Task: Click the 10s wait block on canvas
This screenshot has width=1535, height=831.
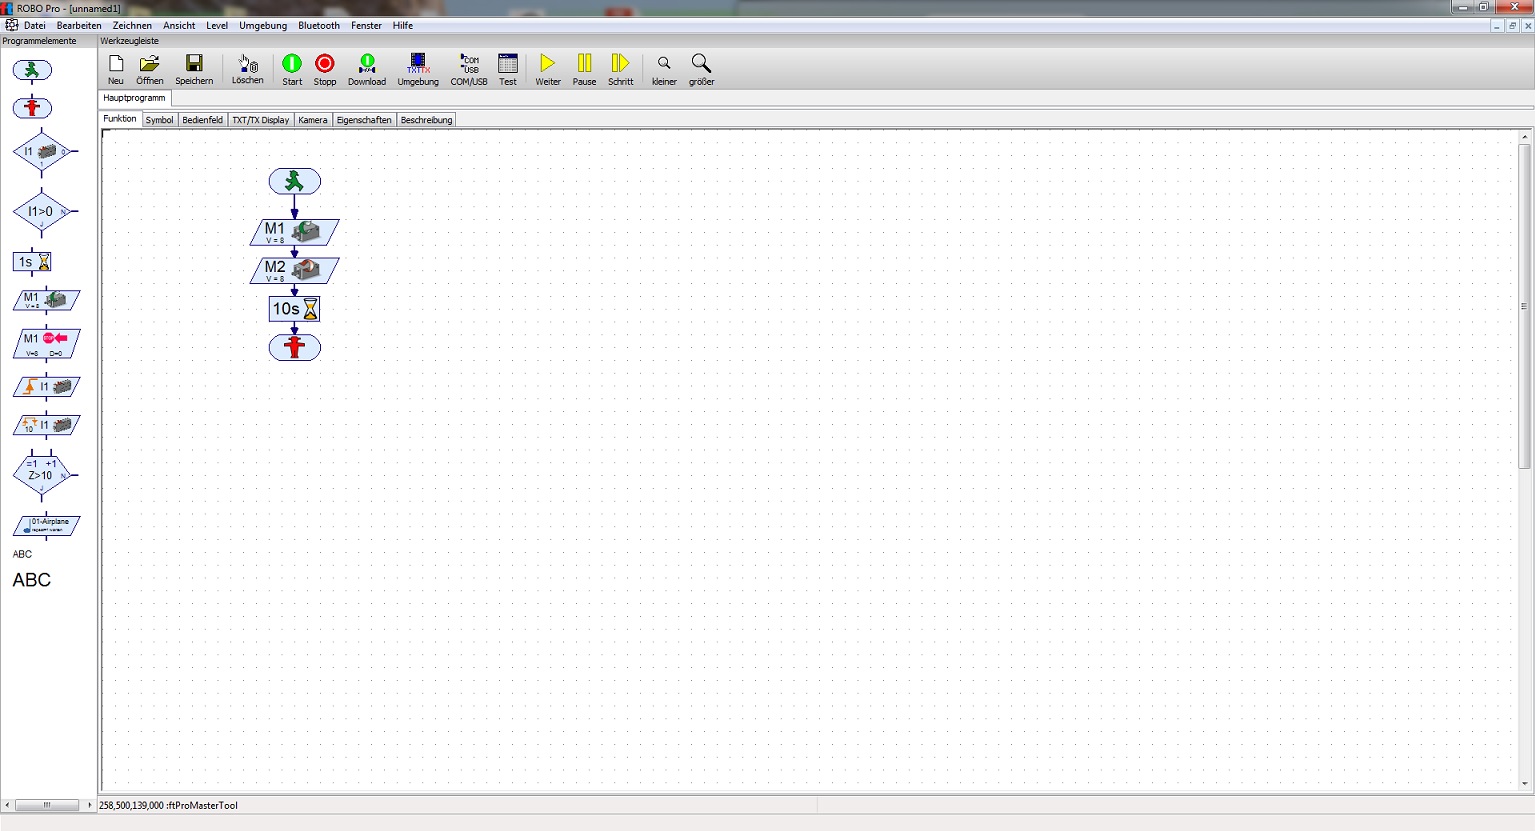Action: 294,309
